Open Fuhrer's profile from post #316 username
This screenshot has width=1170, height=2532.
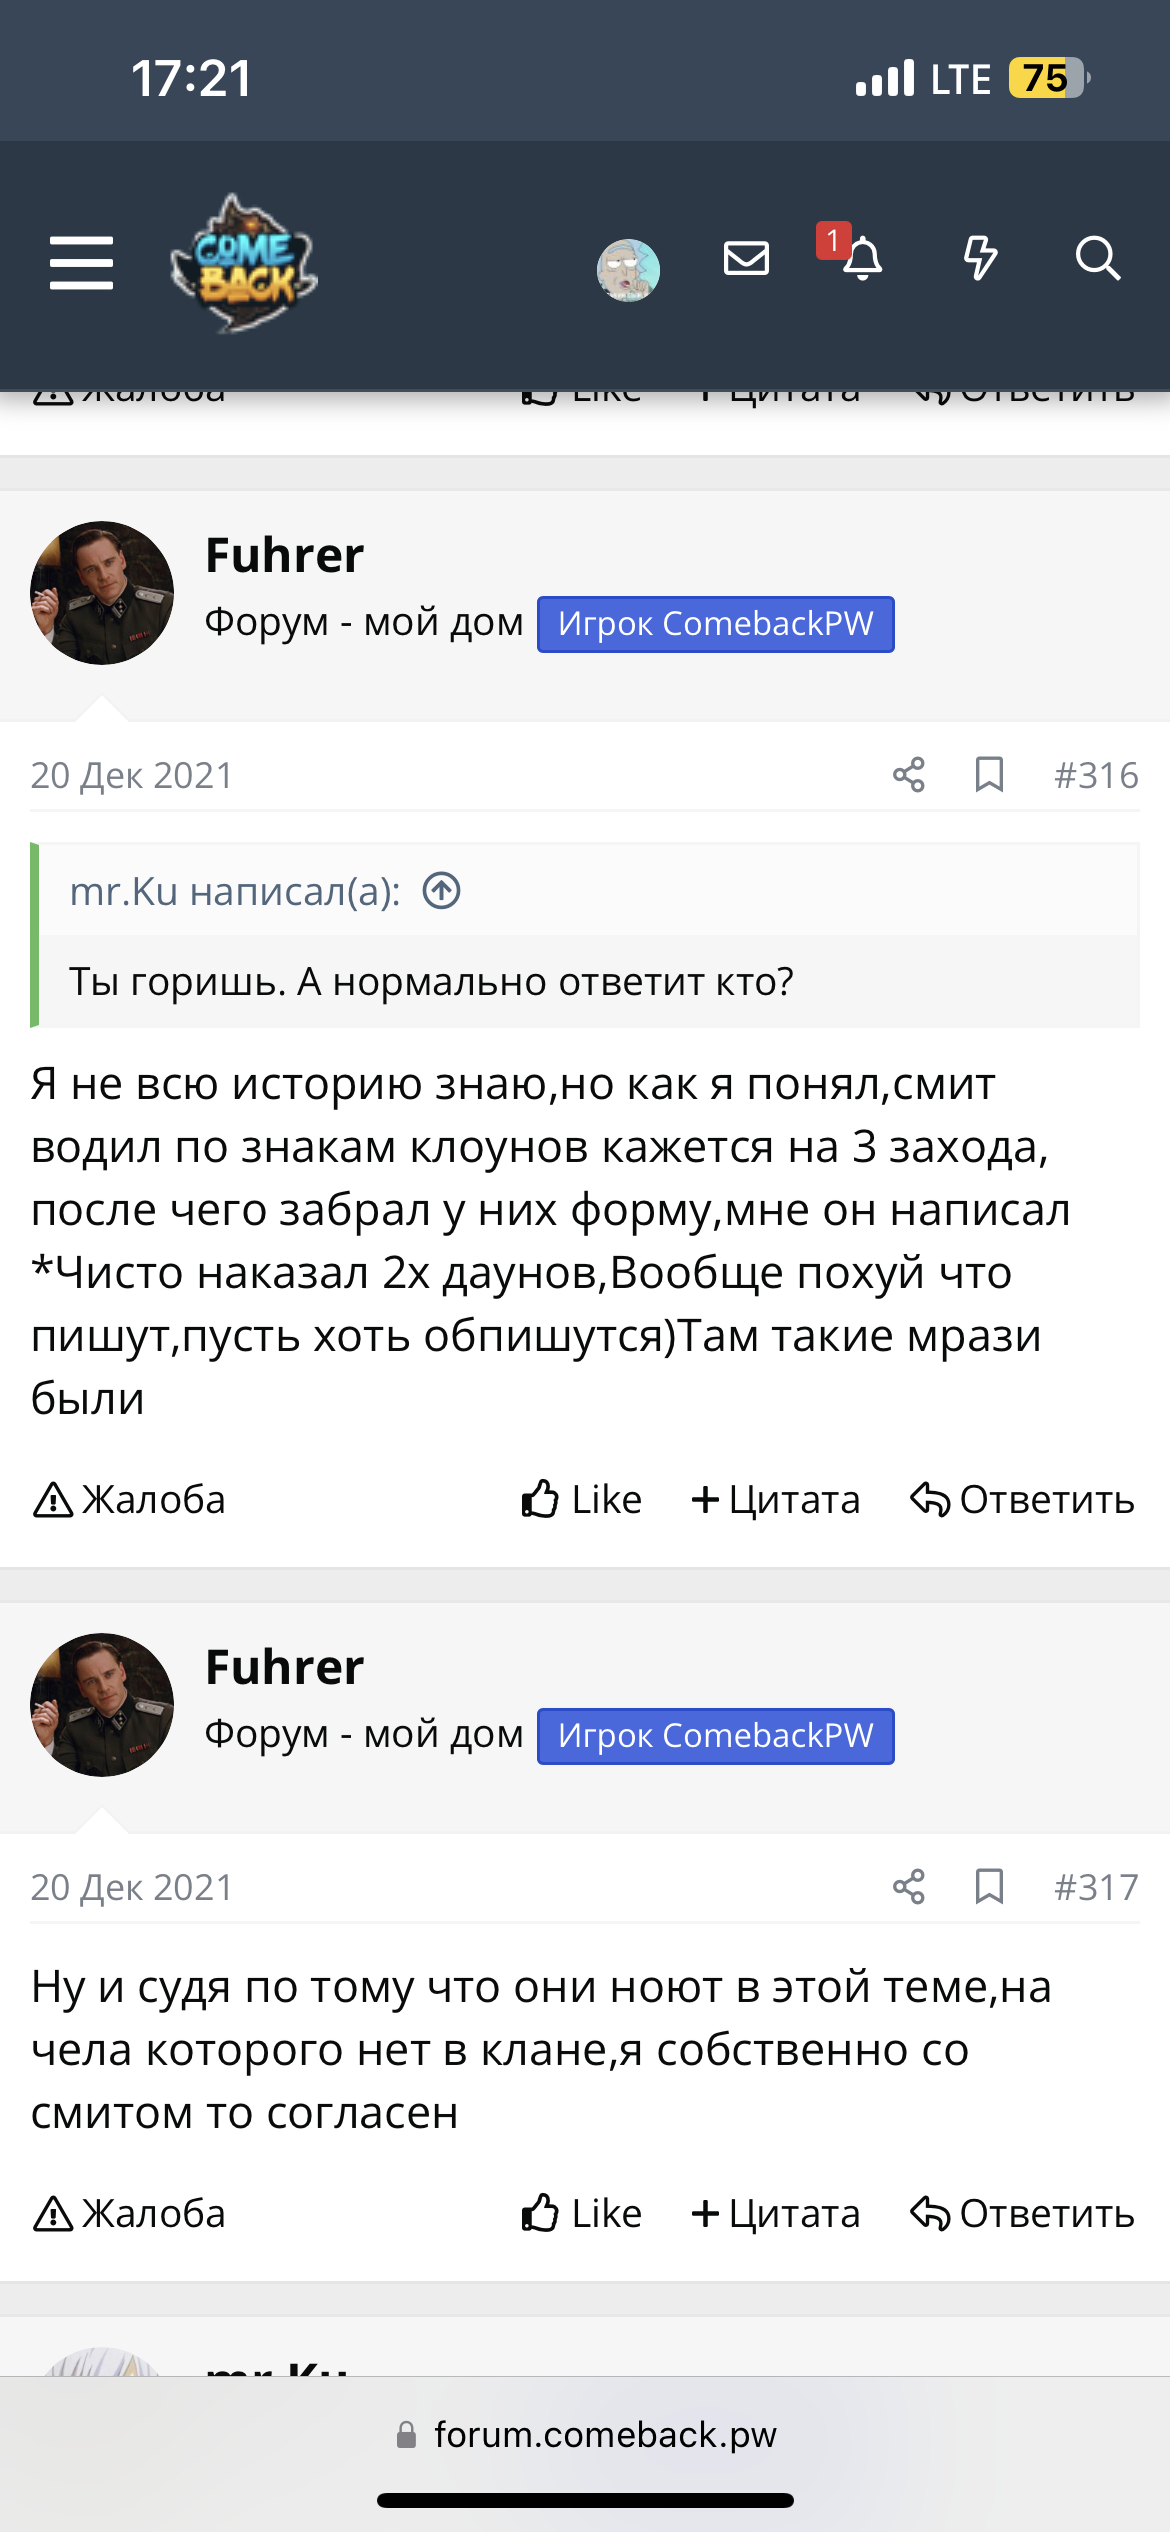[x=284, y=555]
